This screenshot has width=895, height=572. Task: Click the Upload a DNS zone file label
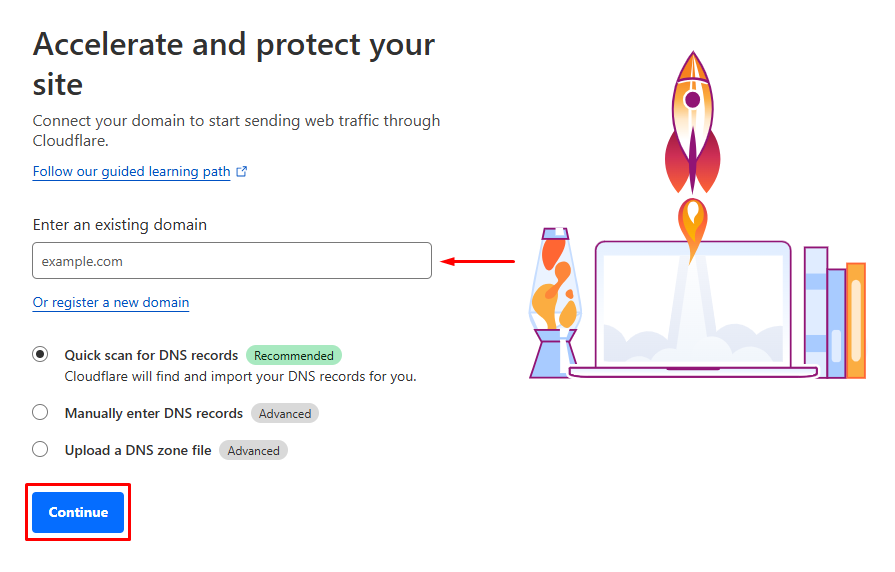click(138, 450)
